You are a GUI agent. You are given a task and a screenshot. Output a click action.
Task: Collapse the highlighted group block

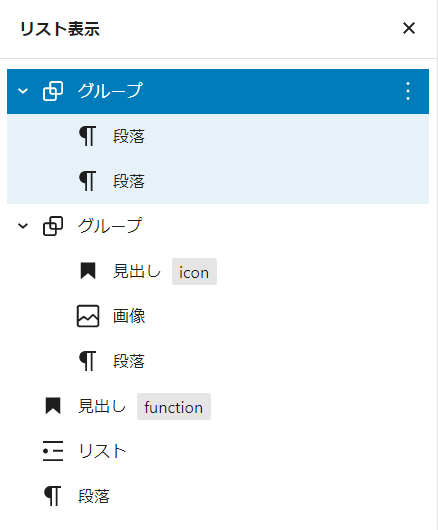click(23, 91)
